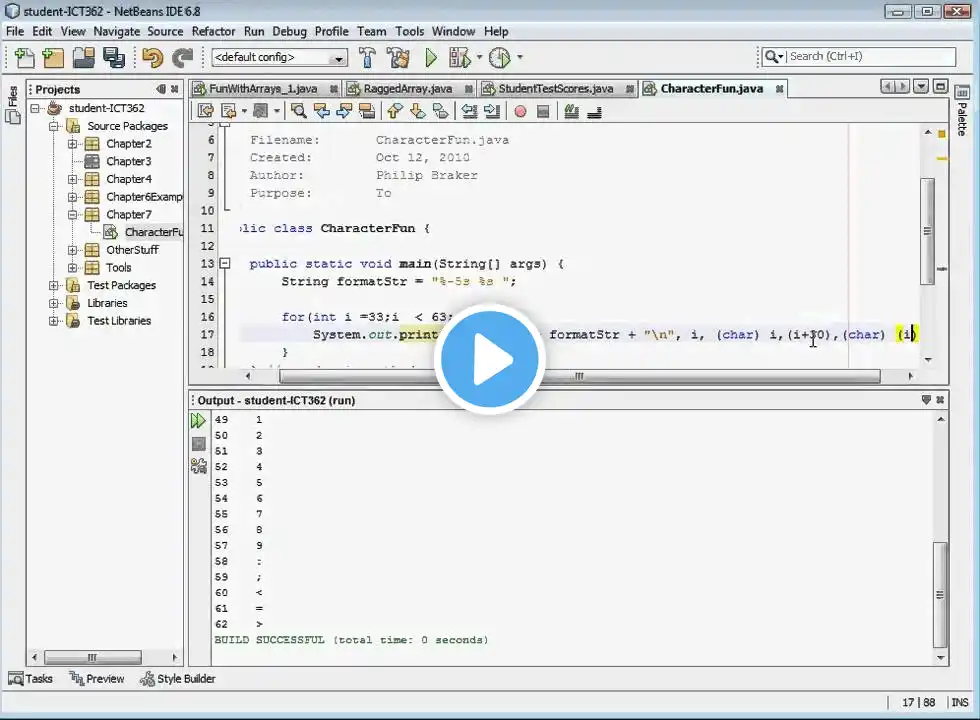Toggle the Find Selection magnifier icon

(298, 111)
